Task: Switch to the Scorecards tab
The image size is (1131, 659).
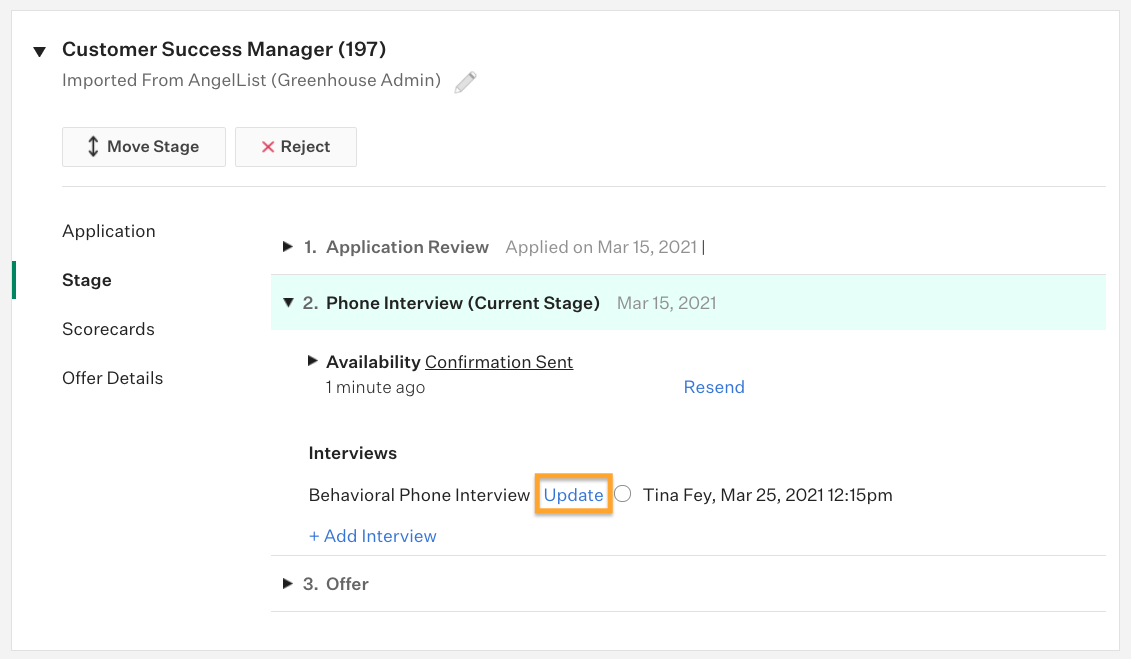Action: [108, 329]
